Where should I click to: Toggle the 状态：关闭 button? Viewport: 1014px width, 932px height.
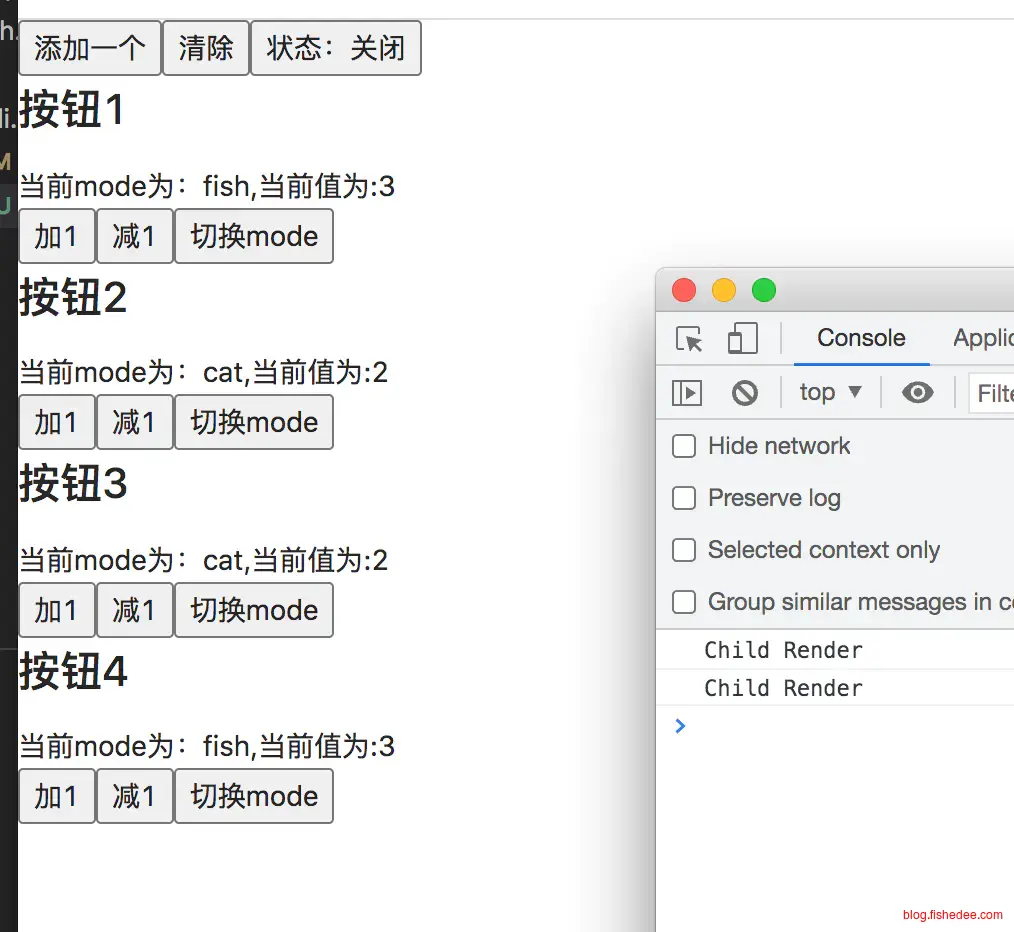pyautogui.click(x=335, y=48)
